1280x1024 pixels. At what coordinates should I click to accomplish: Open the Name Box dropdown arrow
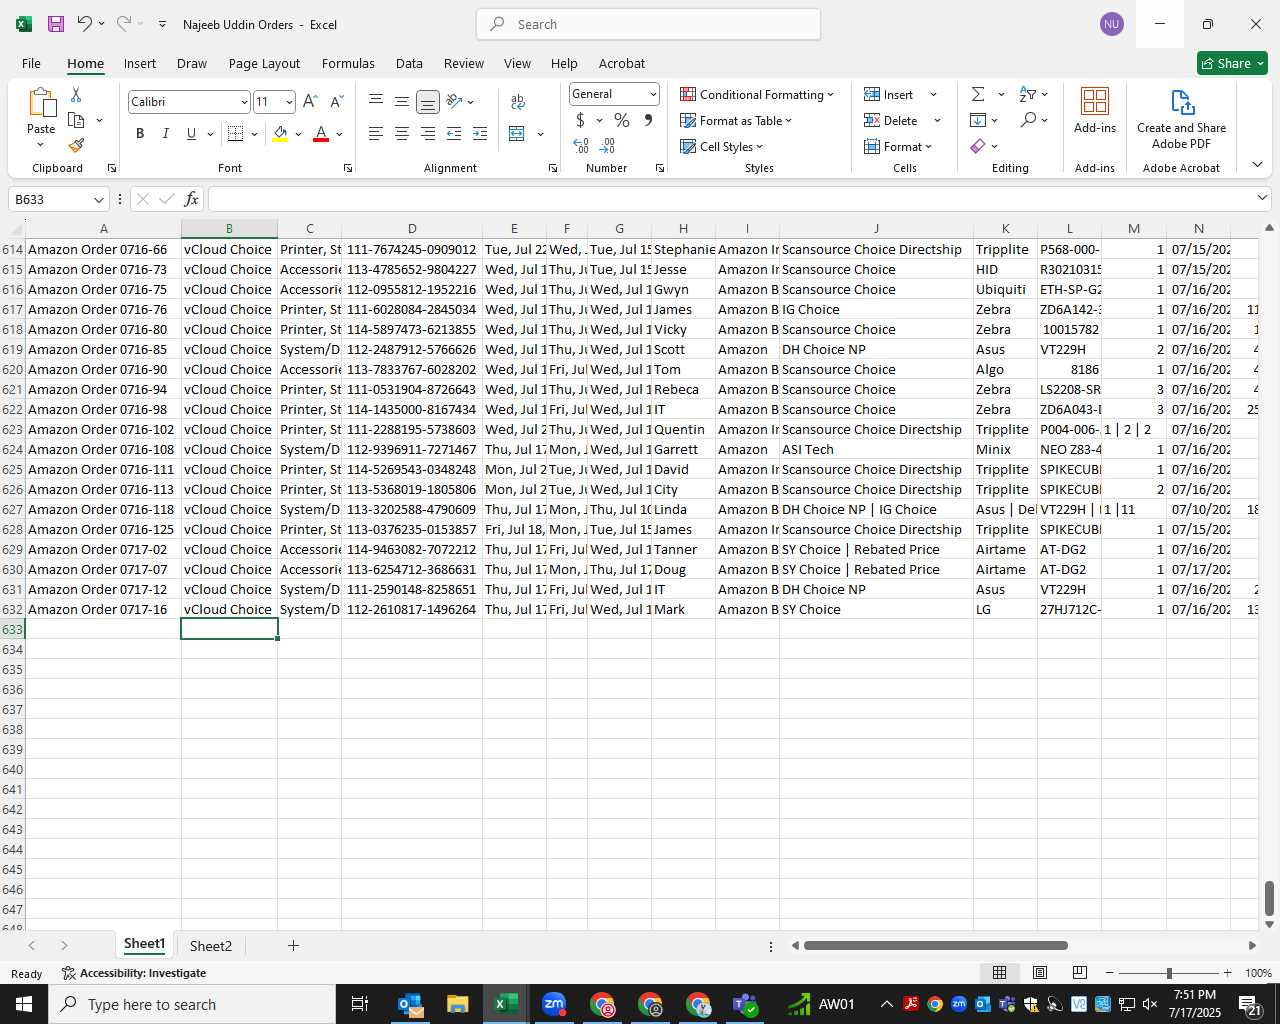(x=98, y=199)
